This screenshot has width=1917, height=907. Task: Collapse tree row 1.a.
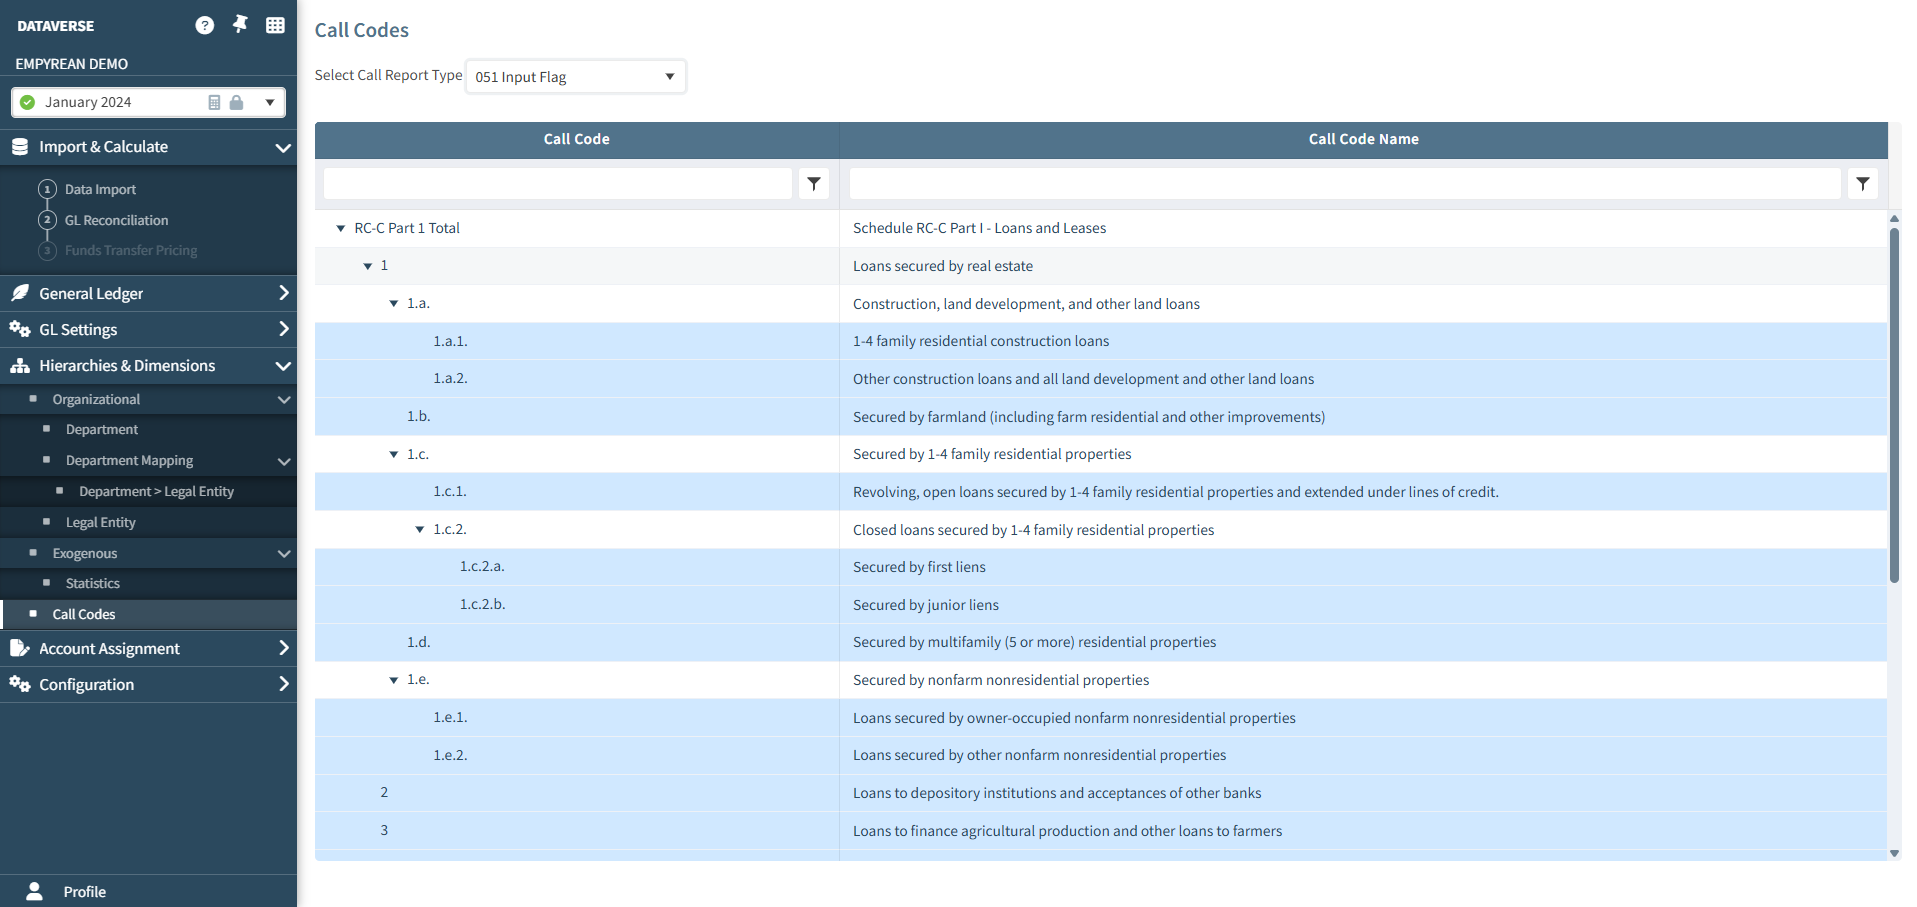pyautogui.click(x=394, y=303)
